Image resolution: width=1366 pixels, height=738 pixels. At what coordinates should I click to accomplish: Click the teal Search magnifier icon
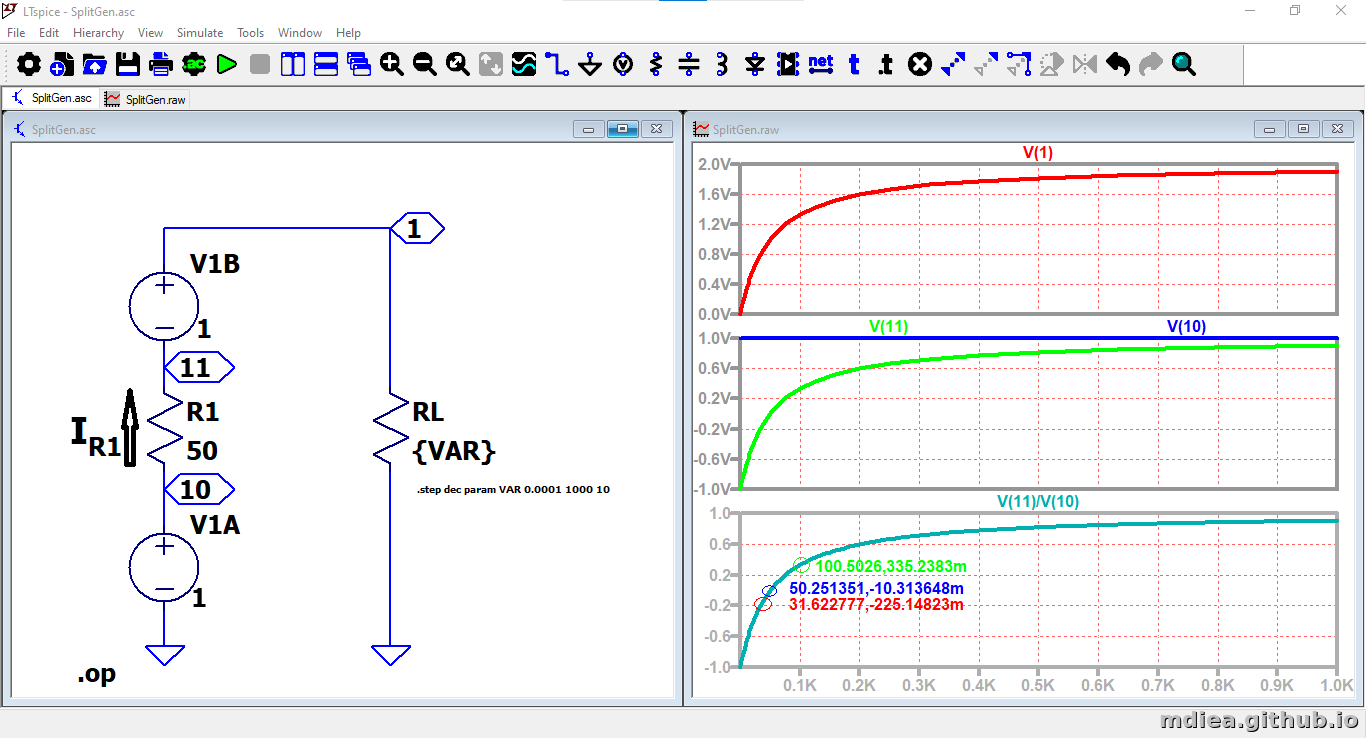[x=1184, y=65]
